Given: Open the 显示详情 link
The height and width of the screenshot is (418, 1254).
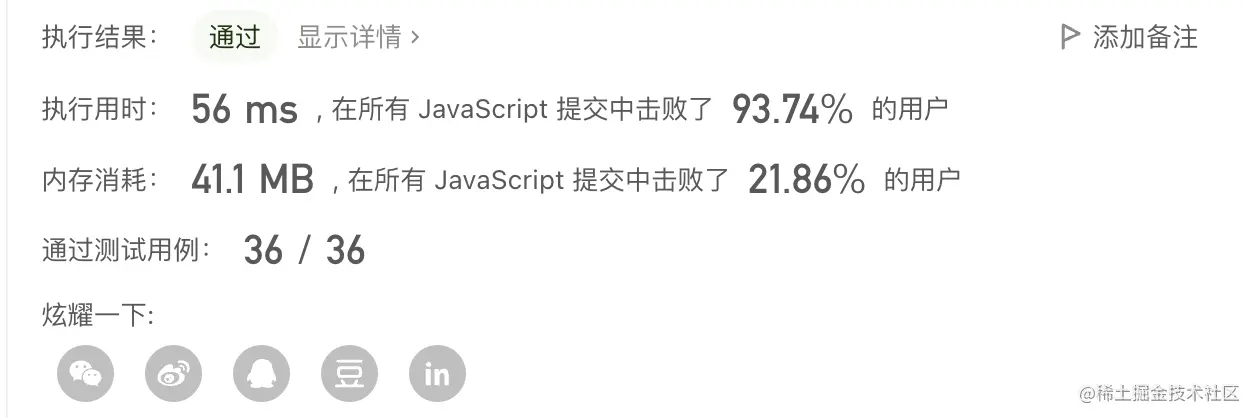Looking at the screenshot, I should tap(349, 38).
